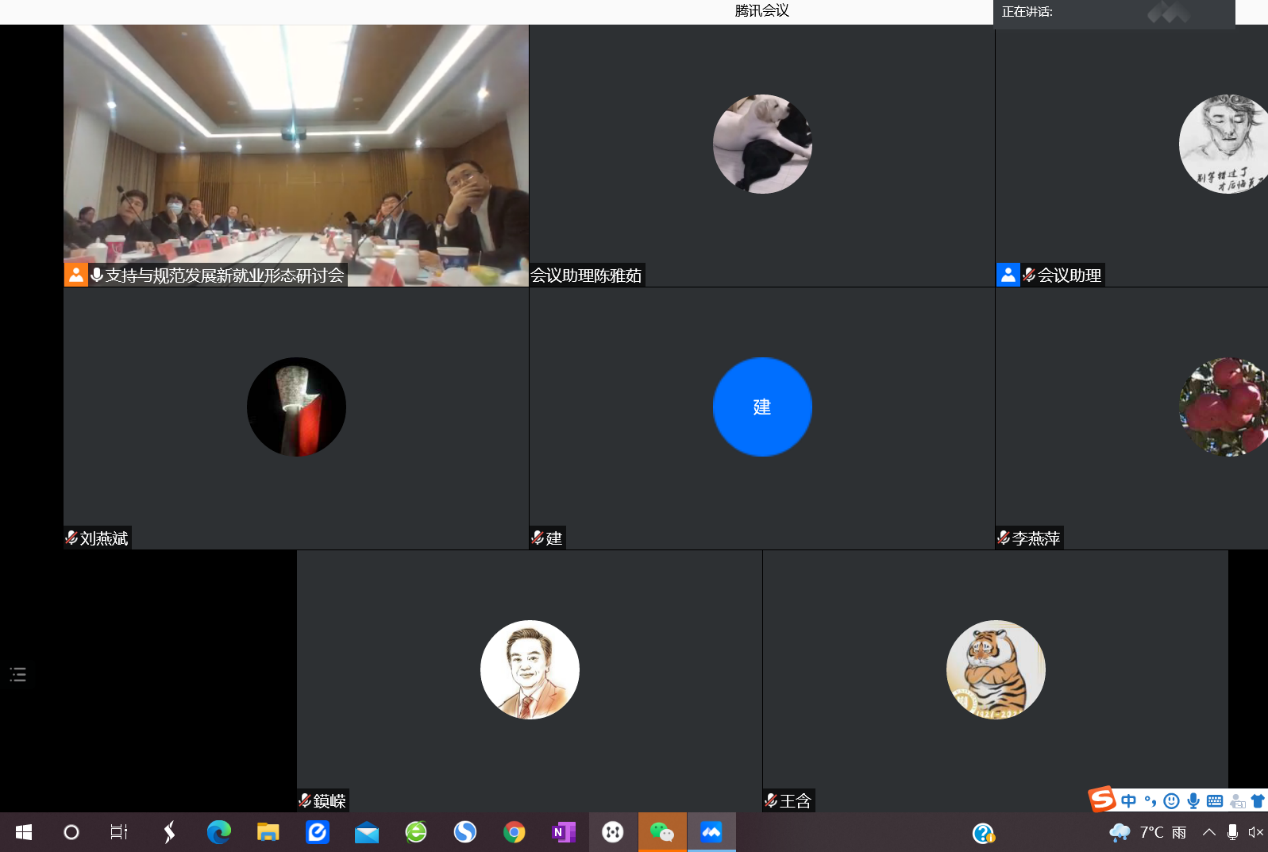
Task: Open the Windows Start menu
Action: click(24, 832)
